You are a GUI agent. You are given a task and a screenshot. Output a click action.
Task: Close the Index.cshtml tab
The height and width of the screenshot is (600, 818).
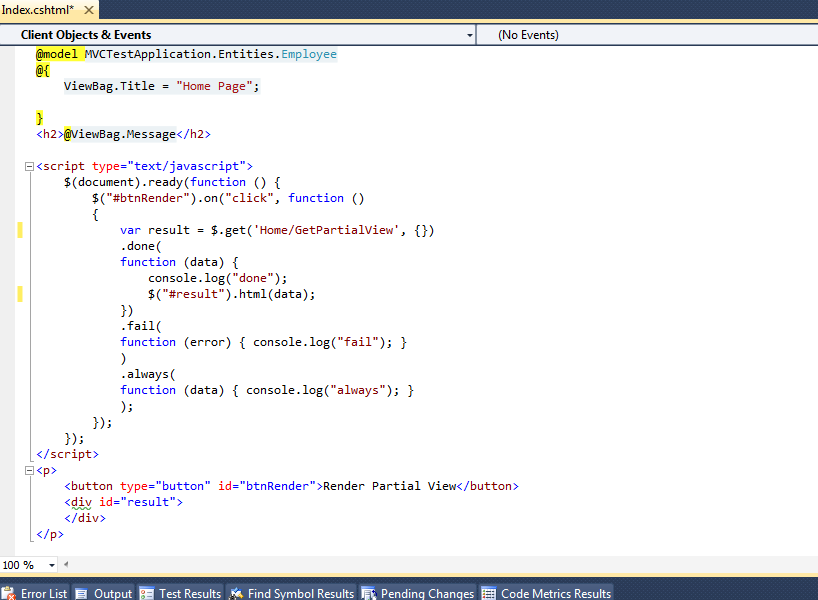(89, 10)
